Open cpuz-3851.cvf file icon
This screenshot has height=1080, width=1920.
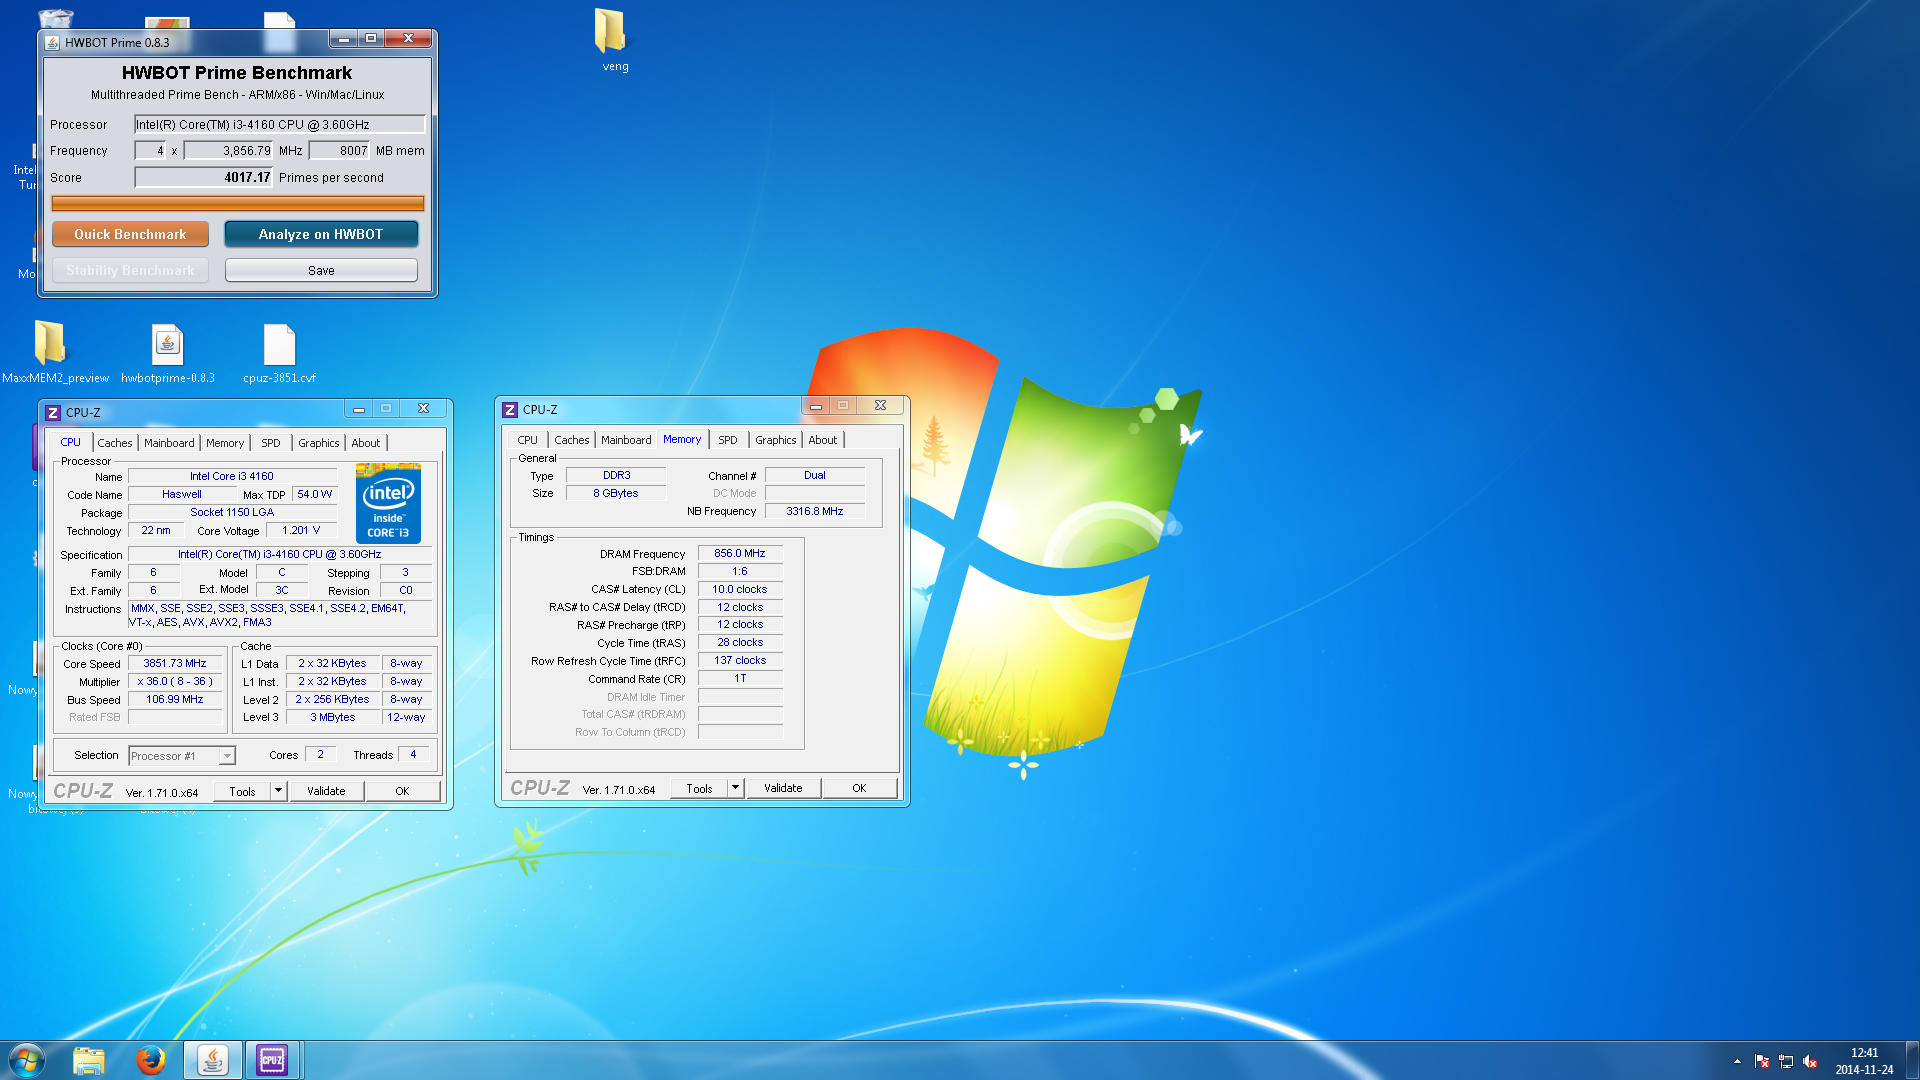pyautogui.click(x=279, y=345)
